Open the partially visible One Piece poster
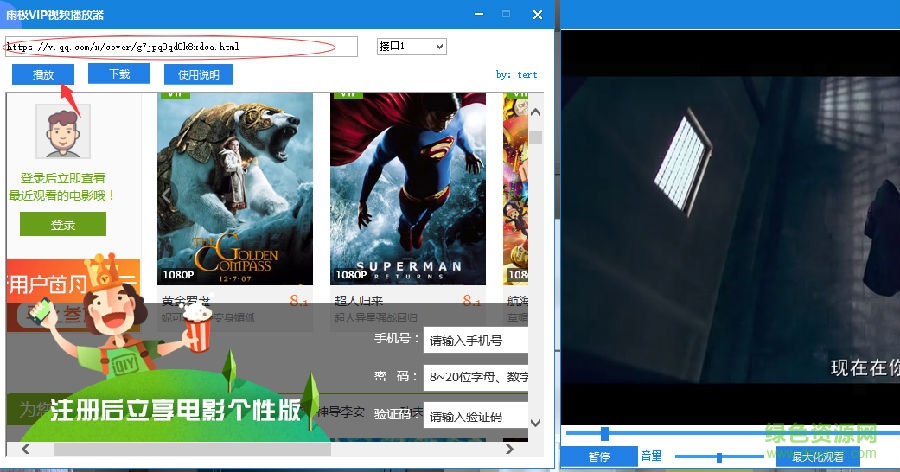This screenshot has width=900, height=472. (x=515, y=188)
